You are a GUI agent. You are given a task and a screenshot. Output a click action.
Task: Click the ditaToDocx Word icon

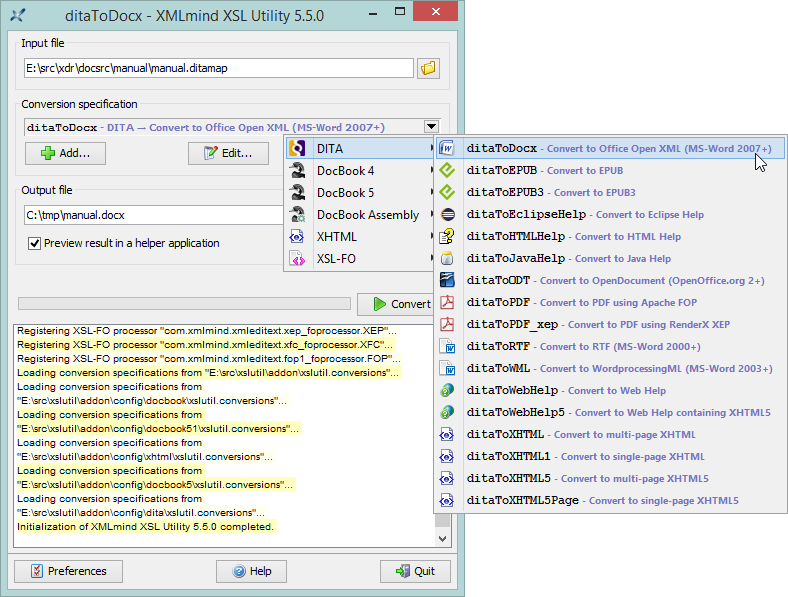[x=447, y=148]
